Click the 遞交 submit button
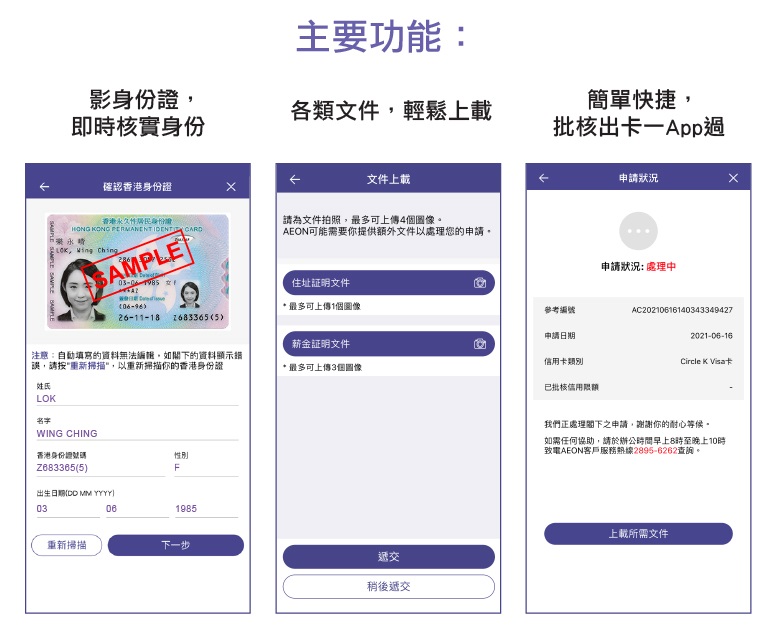 pyautogui.click(x=388, y=557)
